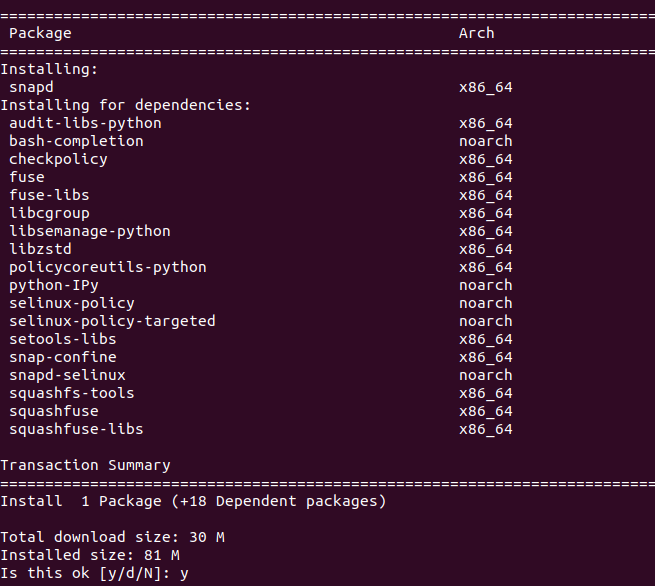Click the squashfs-tools package name
The width and height of the screenshot is (655, 586).
pyautogui.click(x=72, y=393)
